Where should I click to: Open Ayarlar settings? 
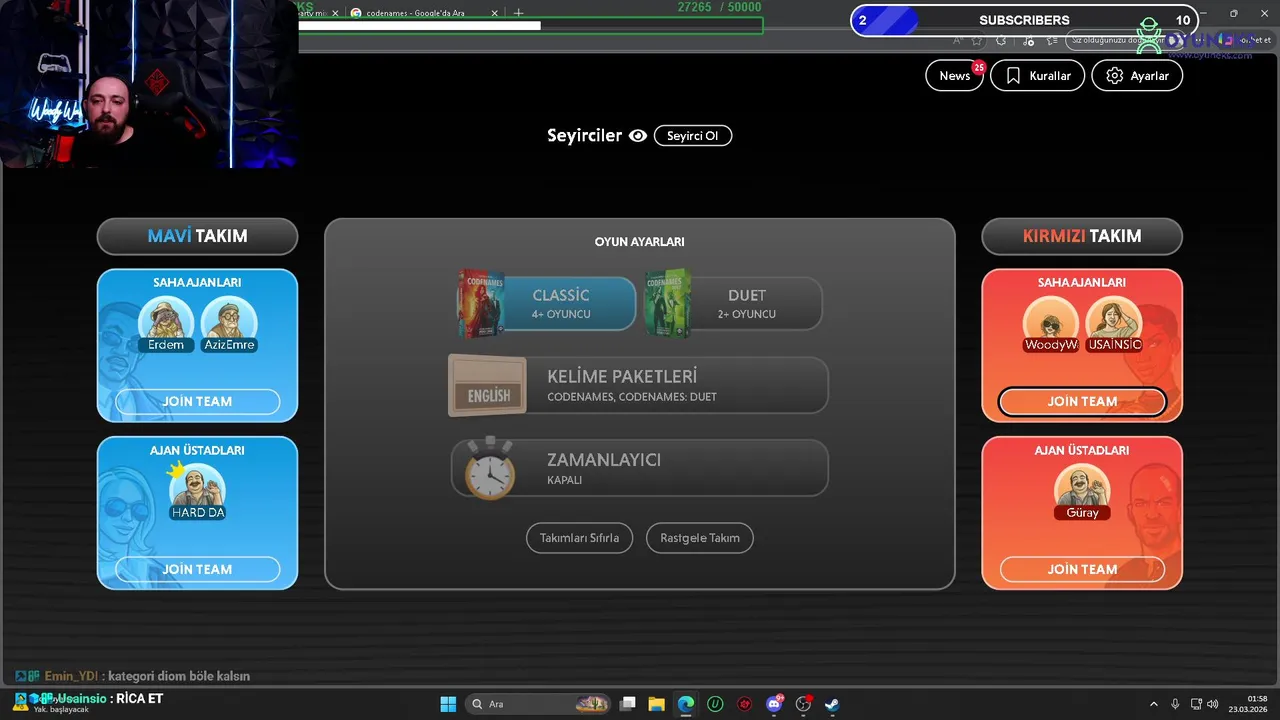coord(1137,76)
